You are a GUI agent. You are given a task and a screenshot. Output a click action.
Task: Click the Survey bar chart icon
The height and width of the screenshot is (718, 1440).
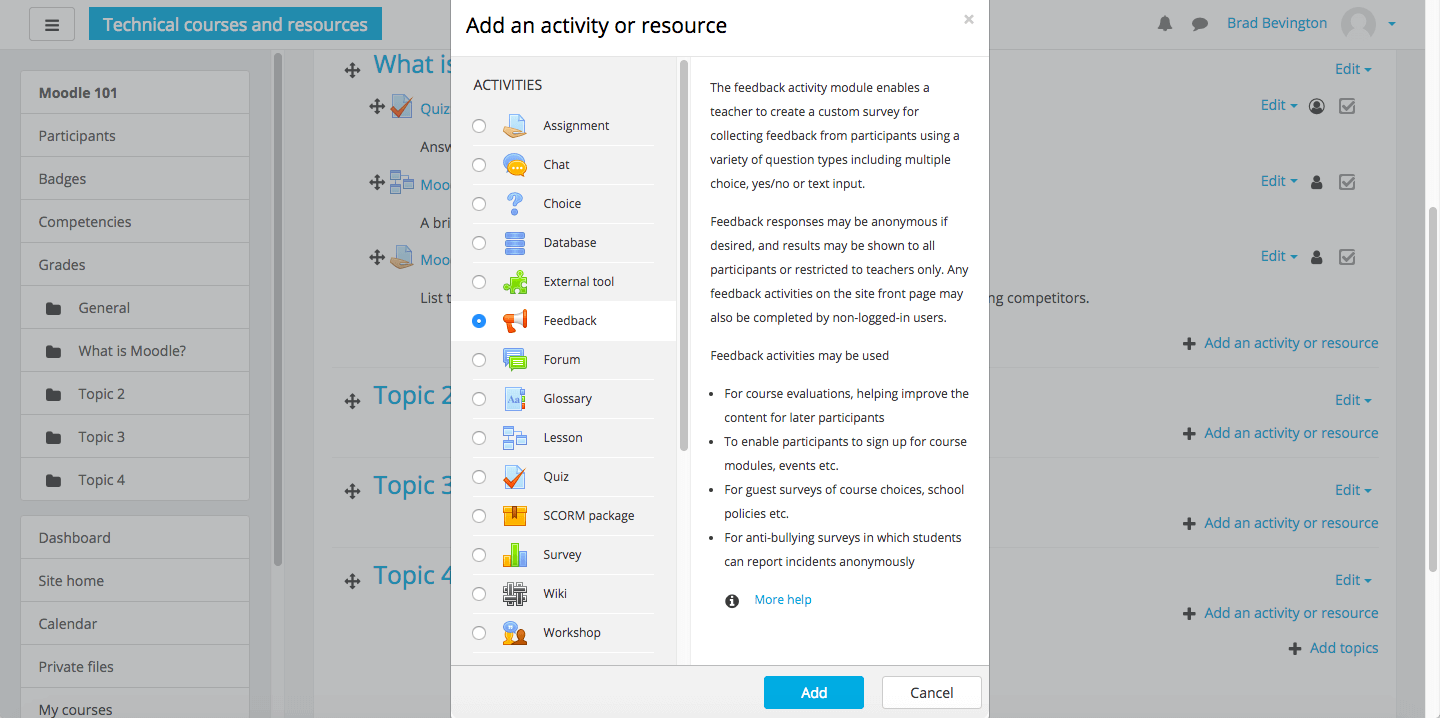[515, 555]
